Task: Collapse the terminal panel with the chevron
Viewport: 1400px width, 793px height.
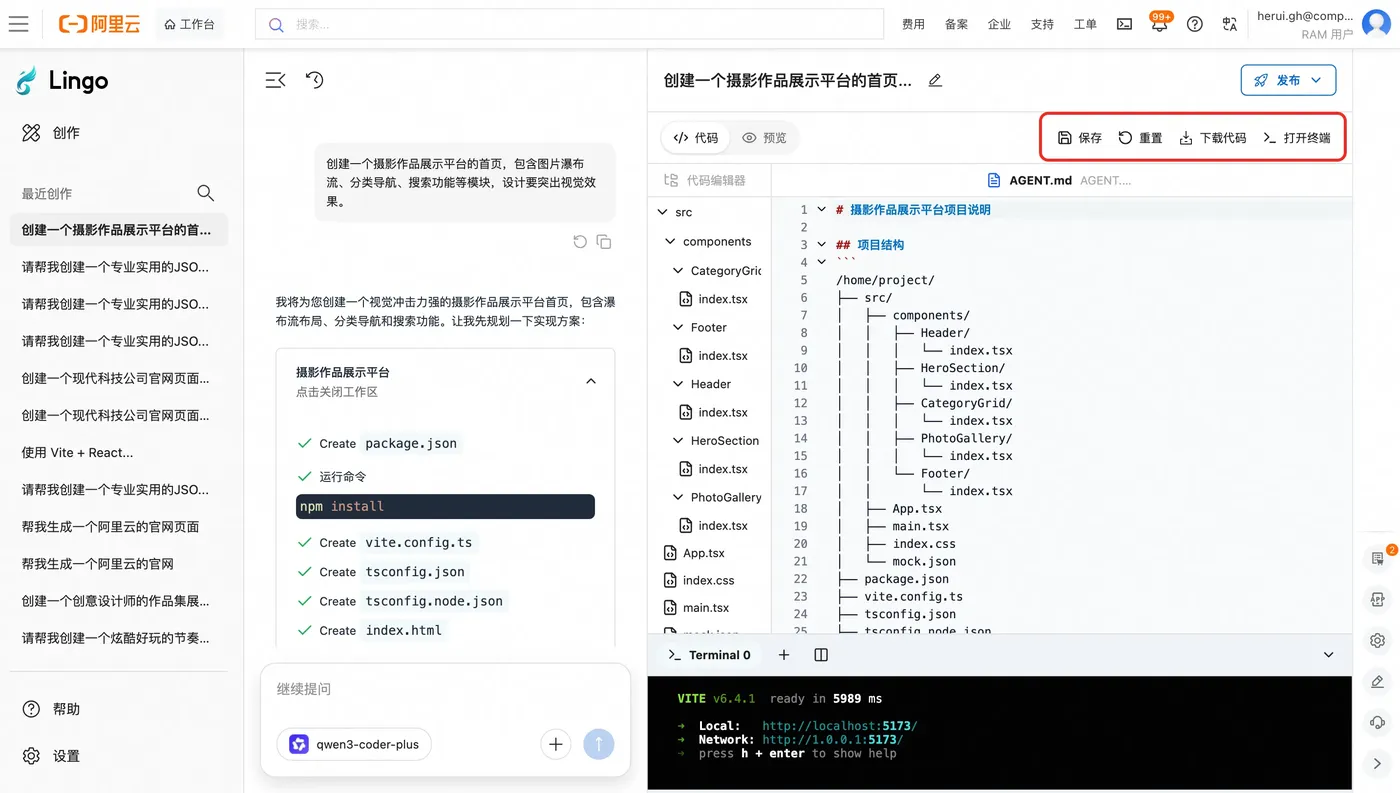Action: point(1328,655)
